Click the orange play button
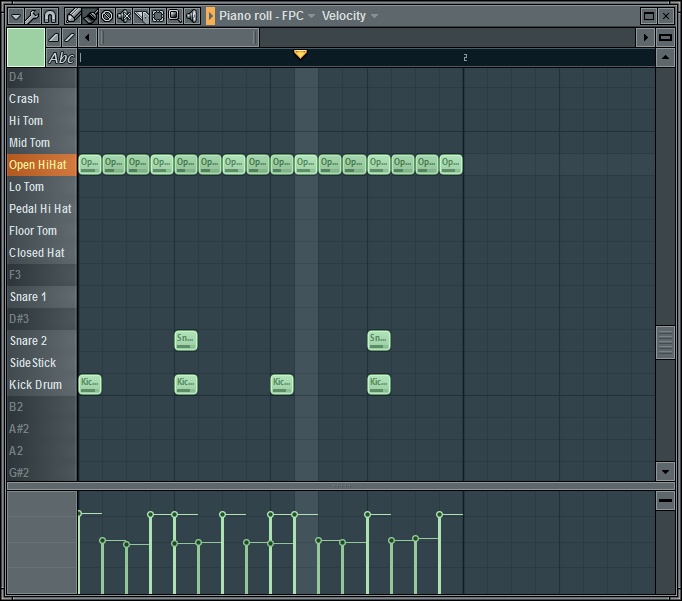The image size is (682, 601). click(x=211, y=17)
